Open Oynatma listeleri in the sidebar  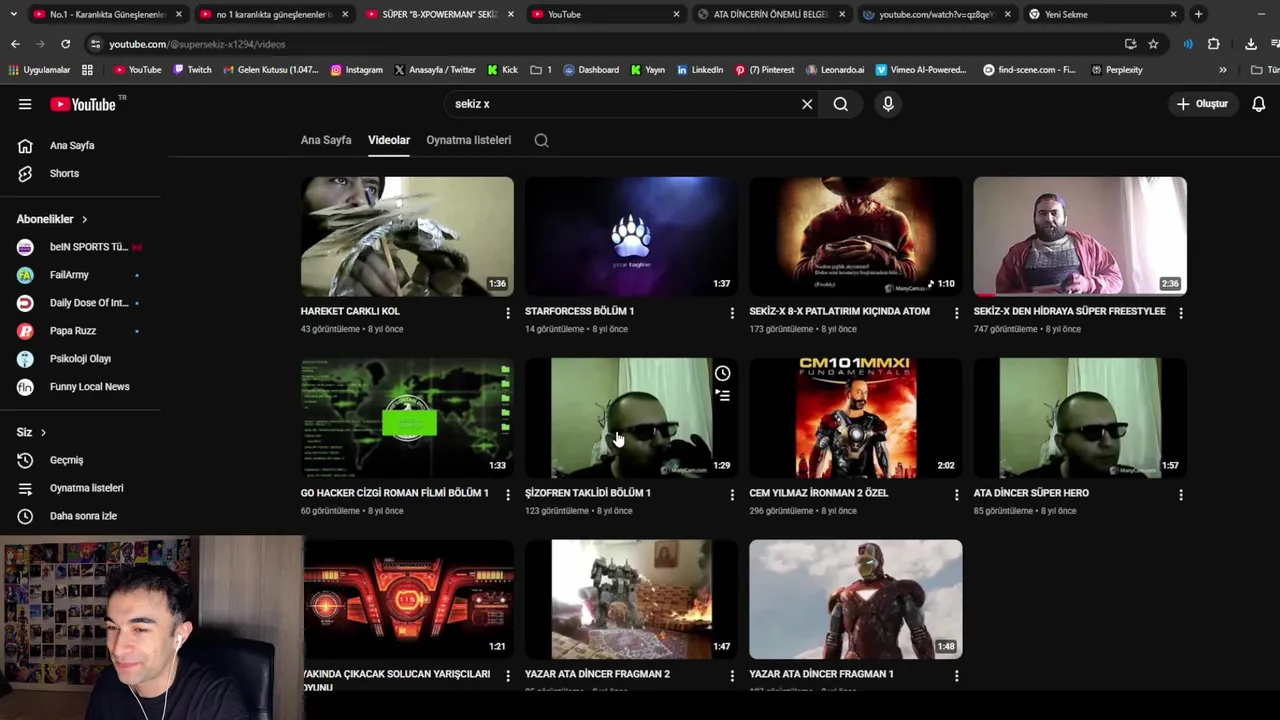(x=80, y=488)
